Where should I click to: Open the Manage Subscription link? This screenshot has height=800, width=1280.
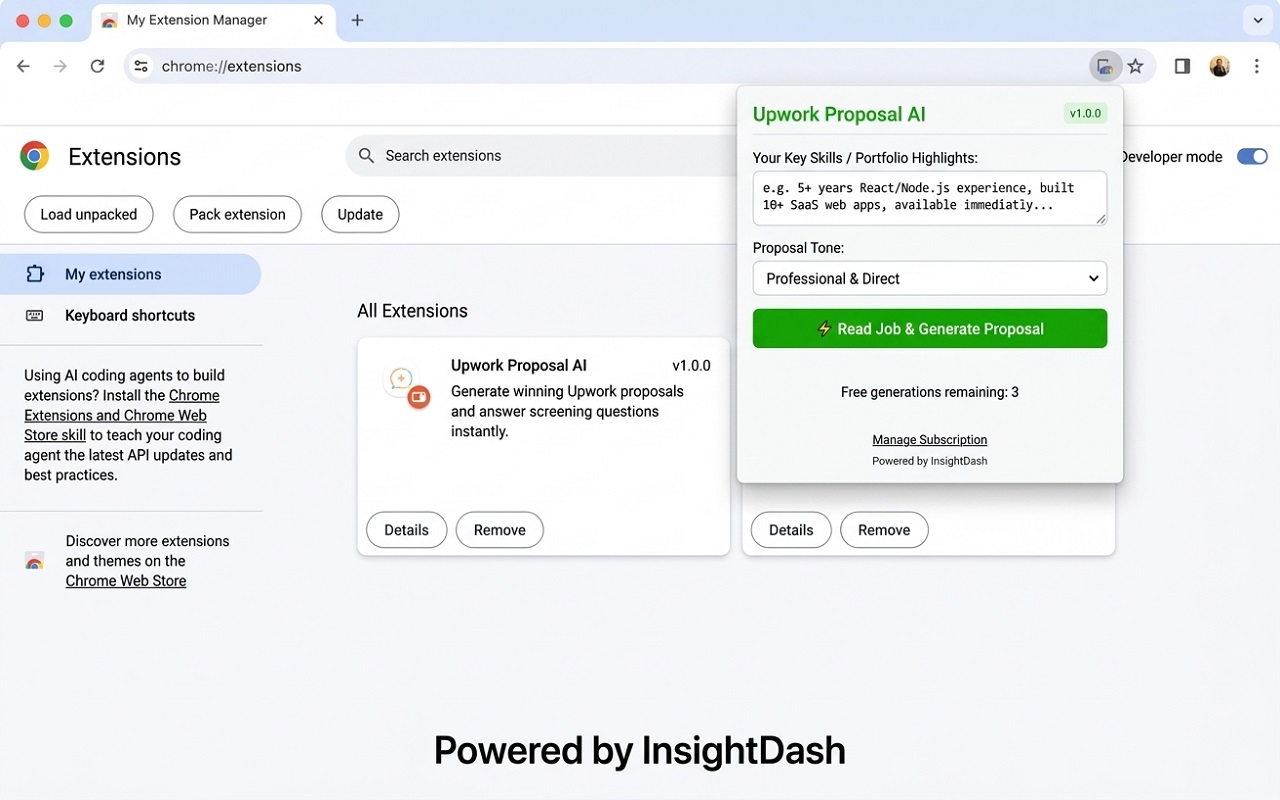pos(930,440)
